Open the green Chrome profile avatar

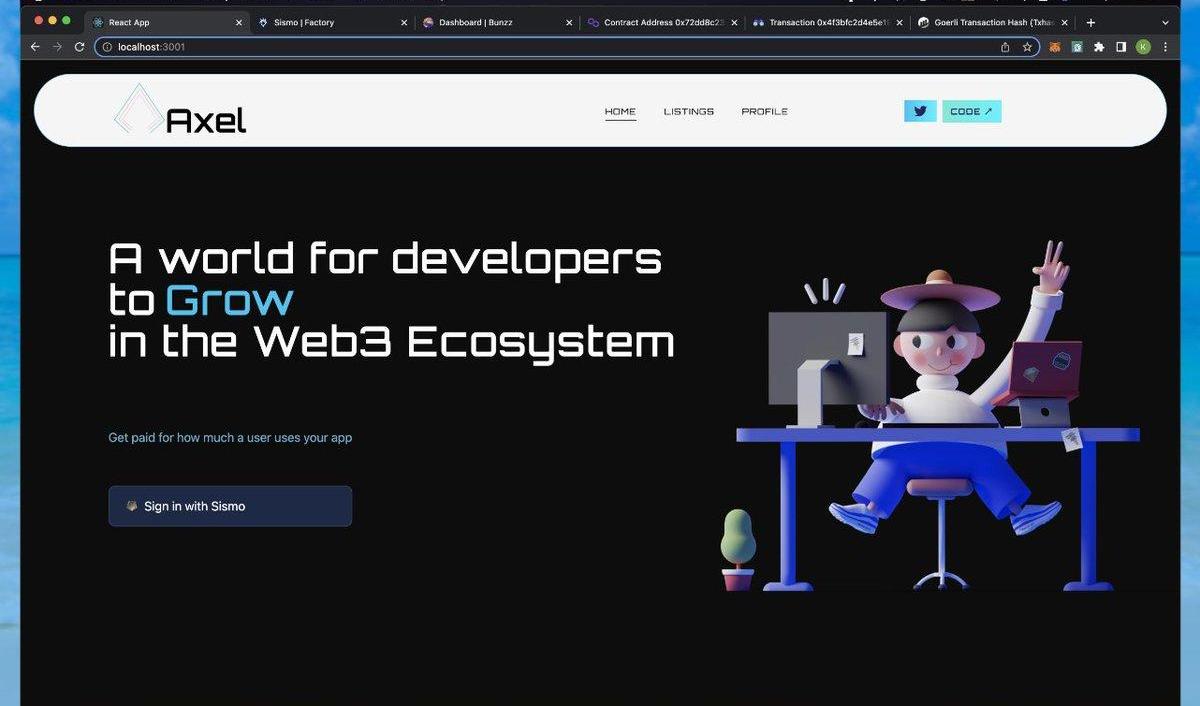1143,47
